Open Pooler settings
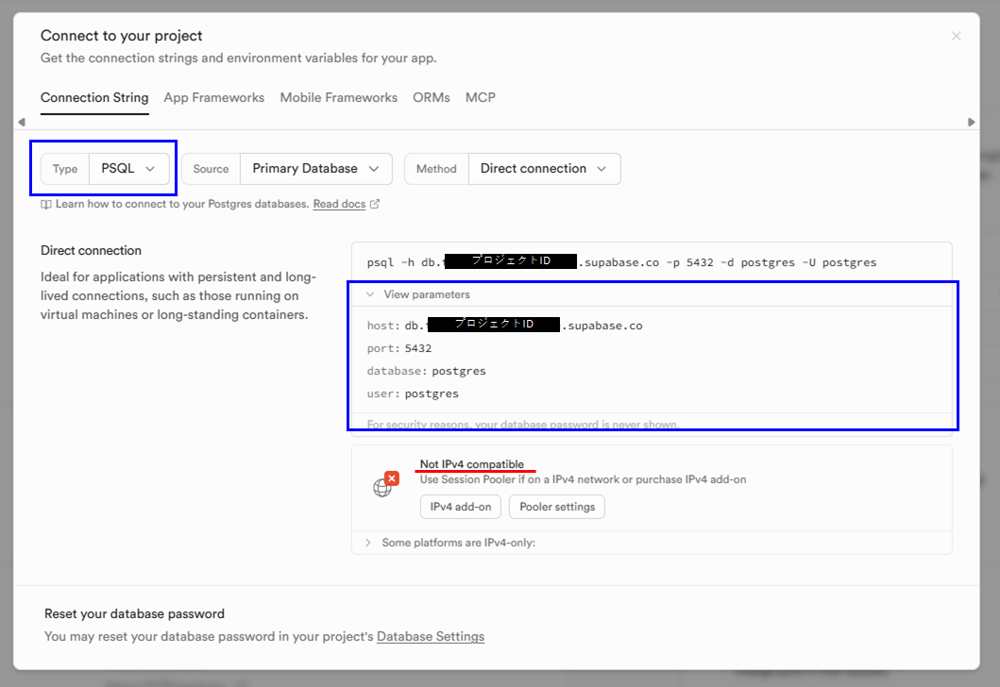1000x687 pixels. 557,507
